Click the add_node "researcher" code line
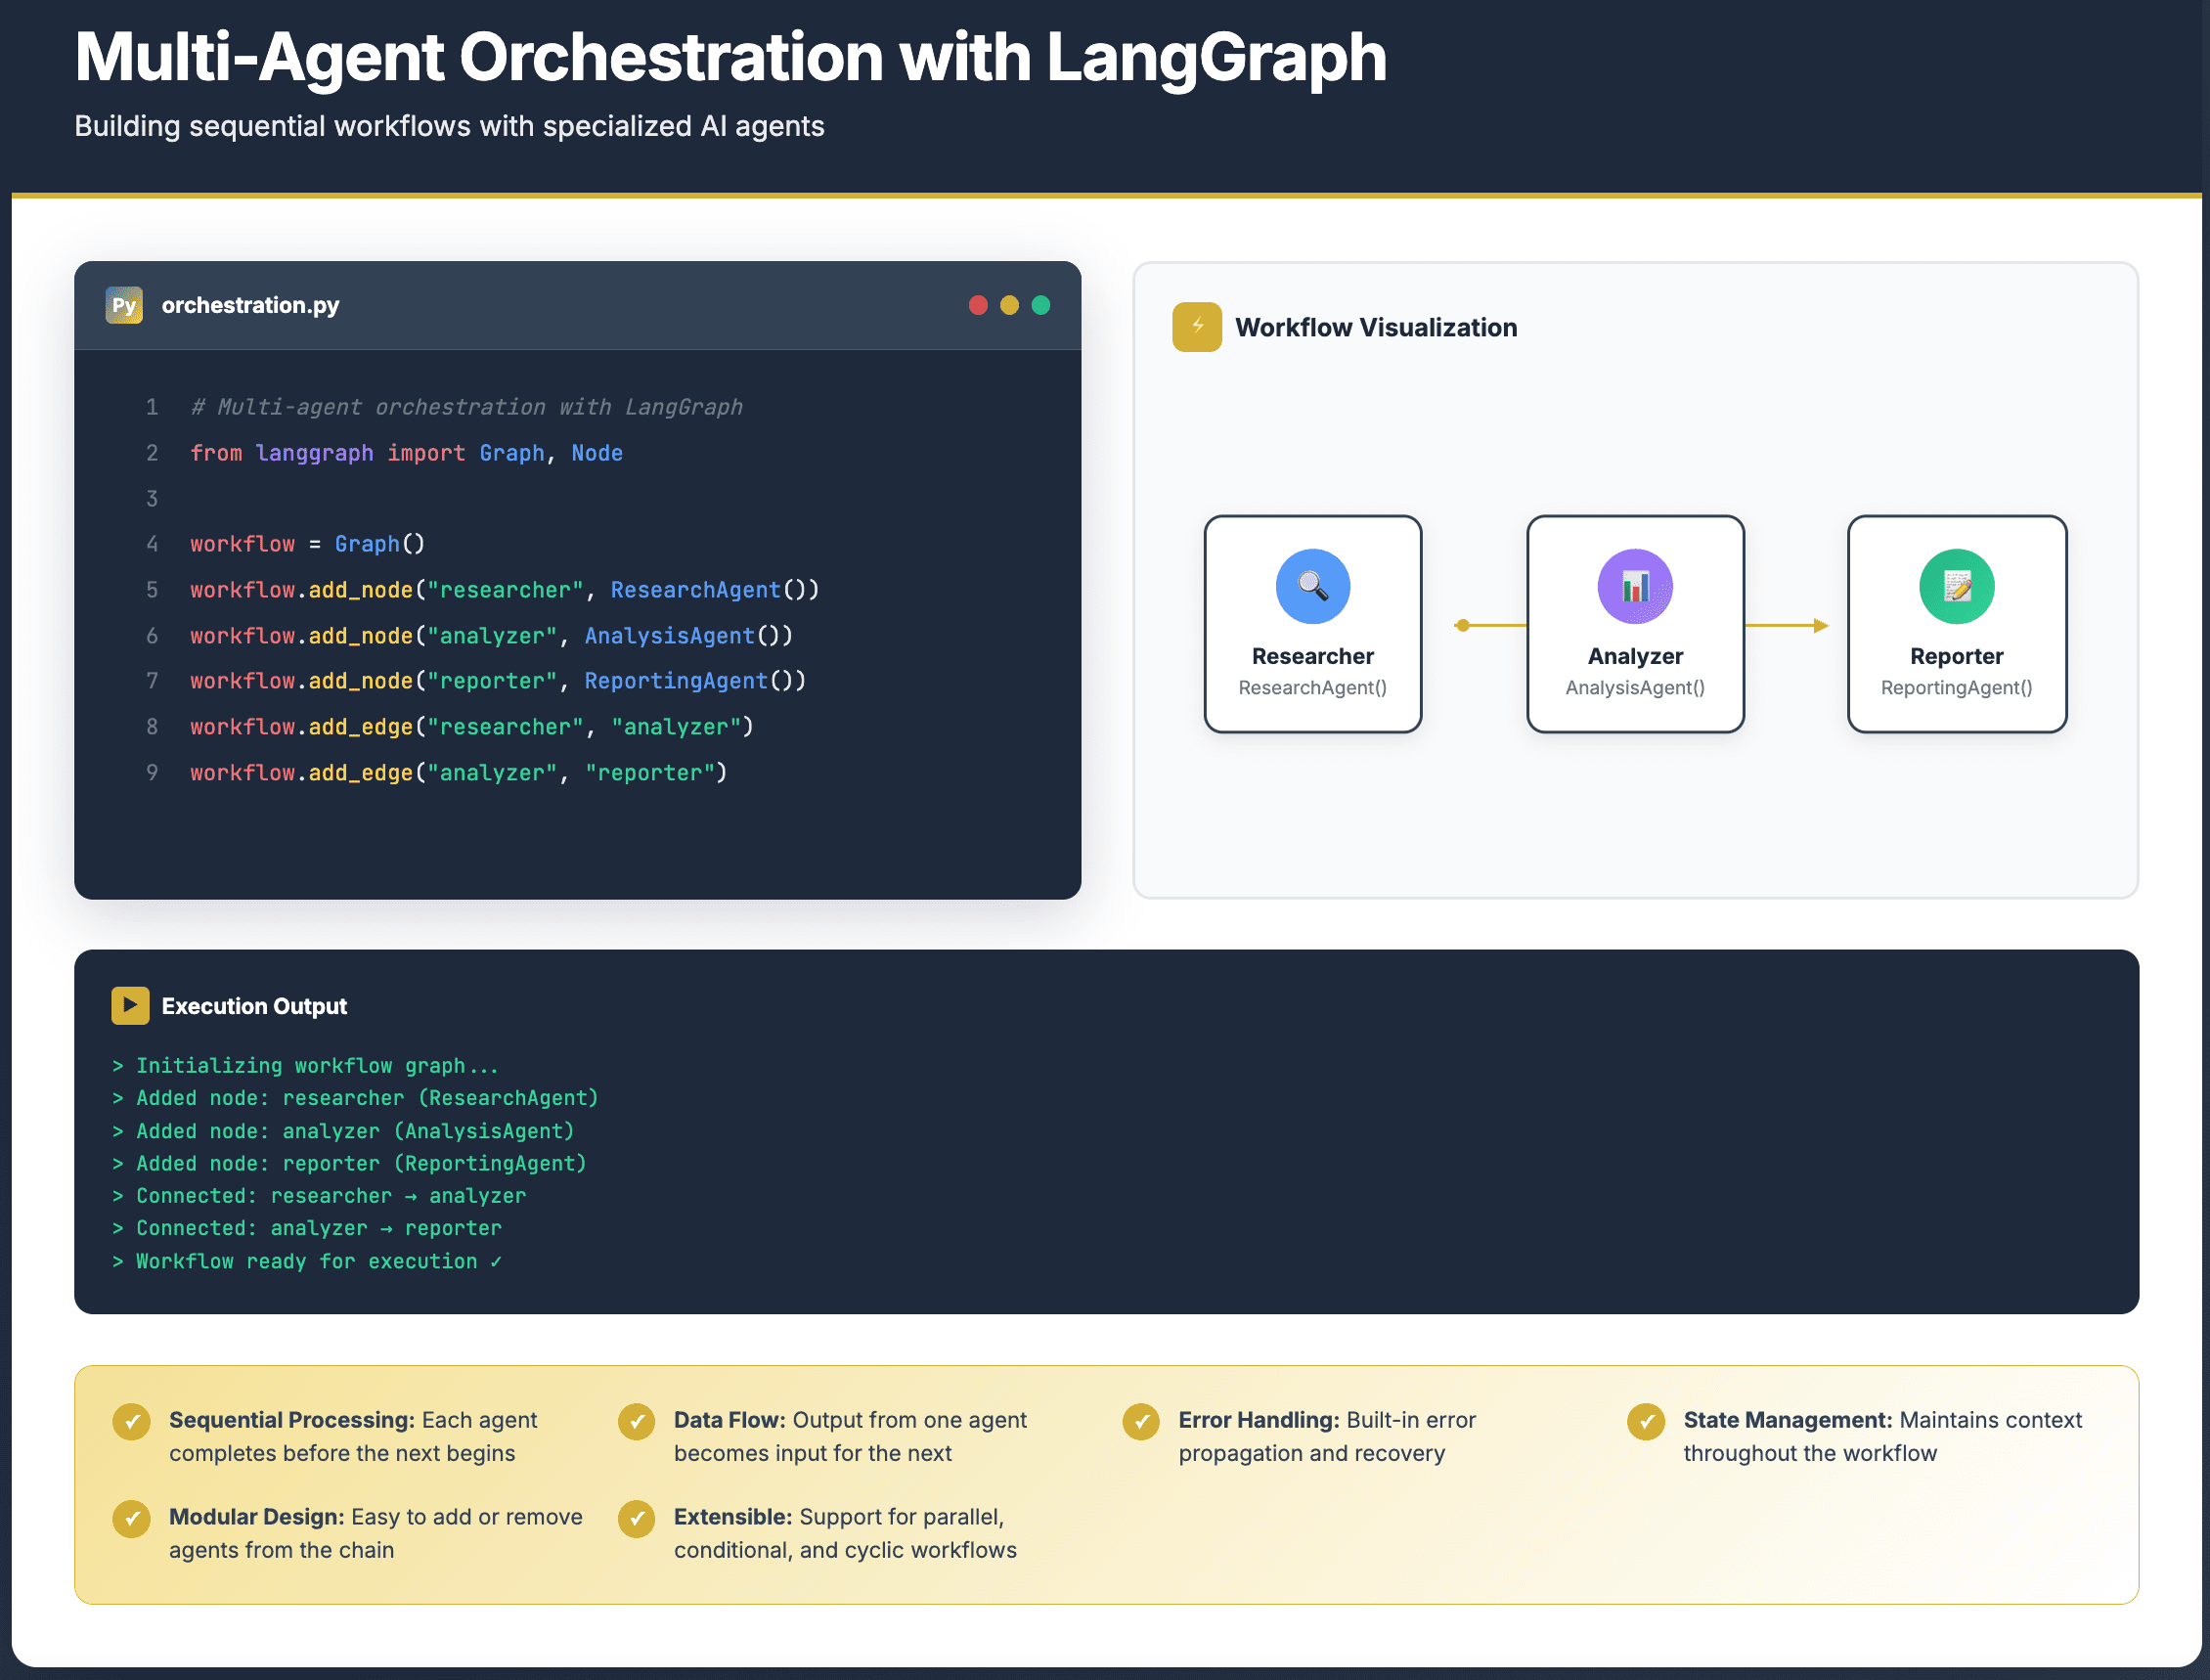Viewport: 2210px width, 1680px height. [504, 590]
